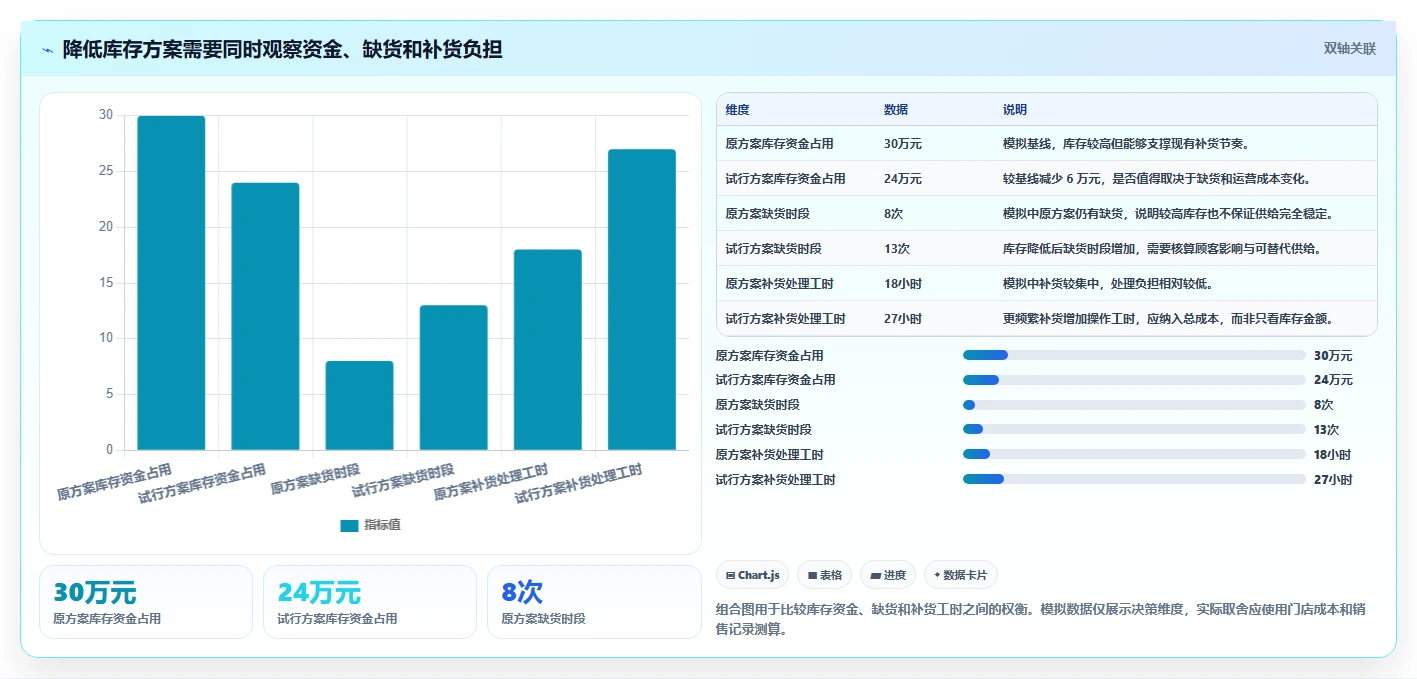Image resolution: width=1417 pixels, height=679 pixels.
Task: Click the 表格 tag chip
Action: click(x=825, y=575)
